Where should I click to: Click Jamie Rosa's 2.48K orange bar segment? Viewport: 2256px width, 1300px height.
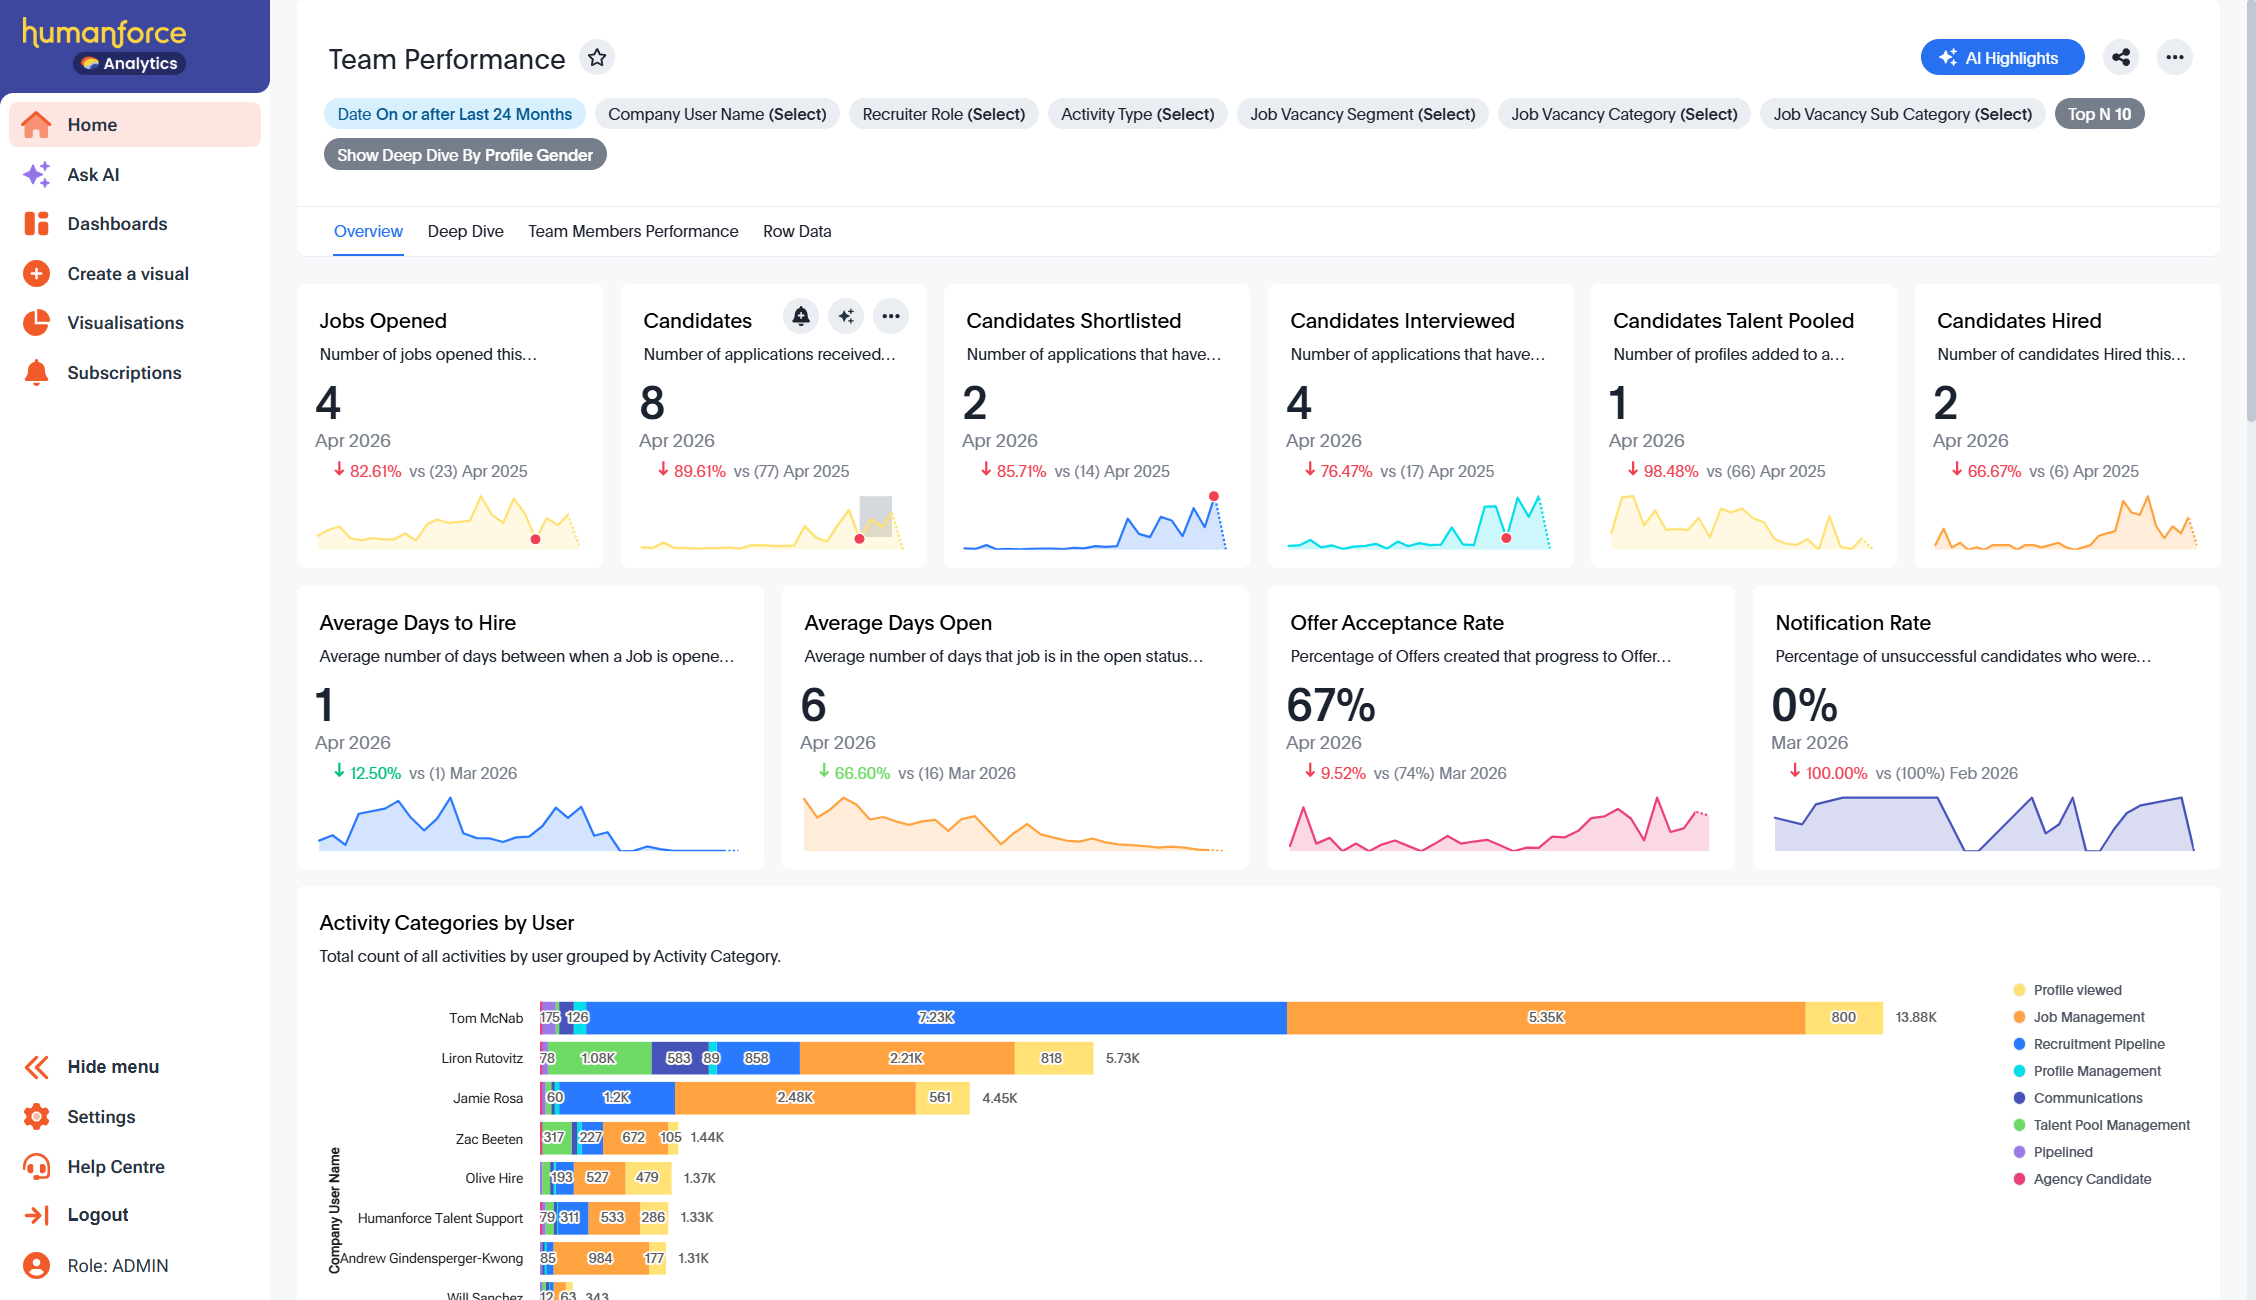[795, 1098]
